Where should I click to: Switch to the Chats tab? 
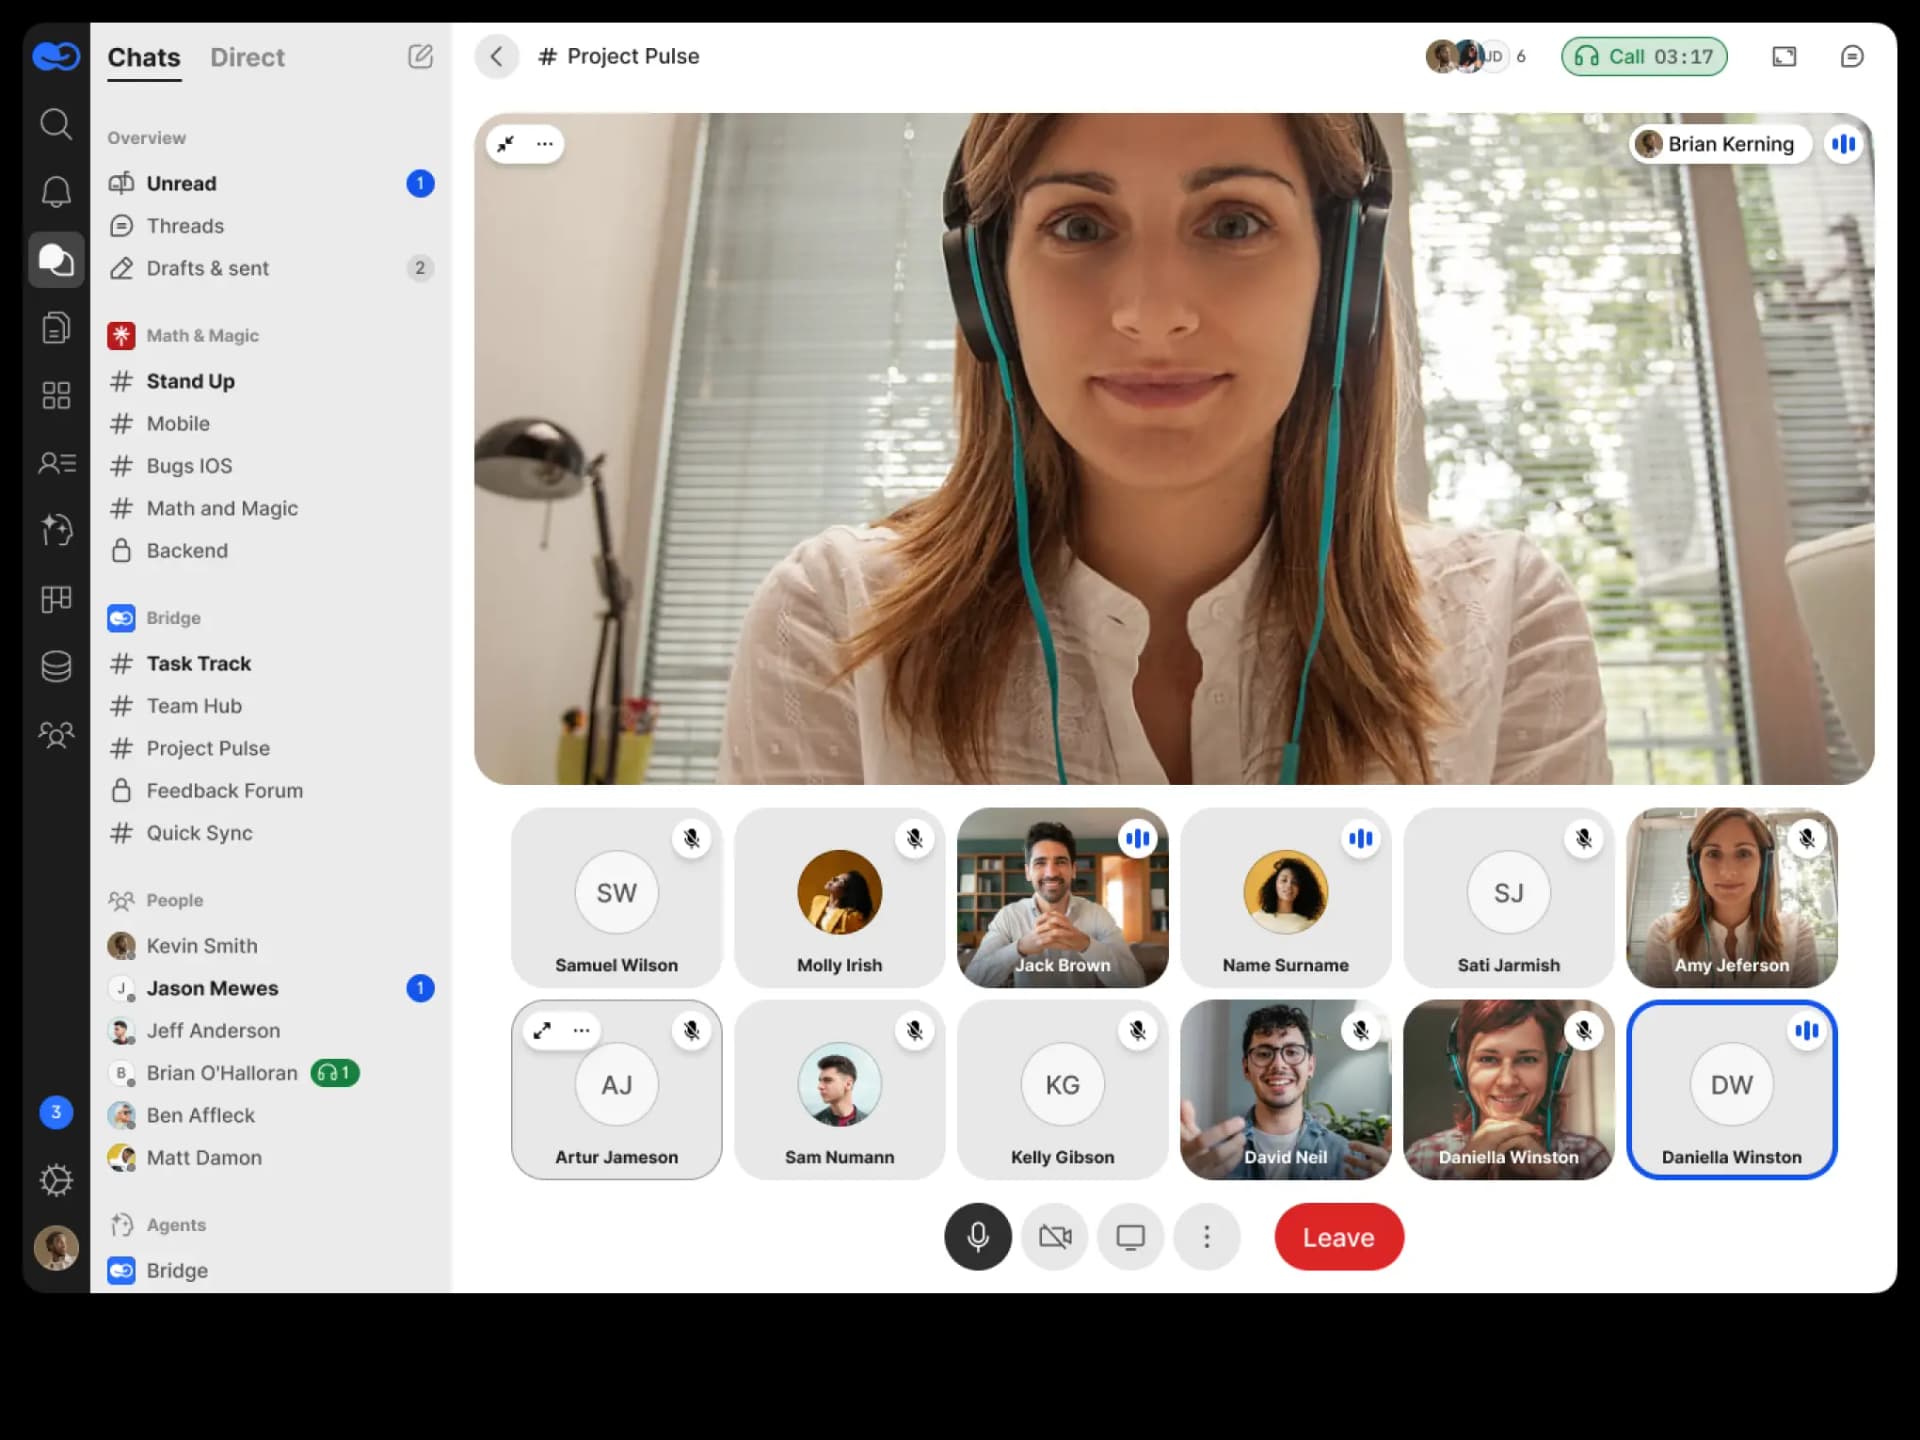coord(143,57)
